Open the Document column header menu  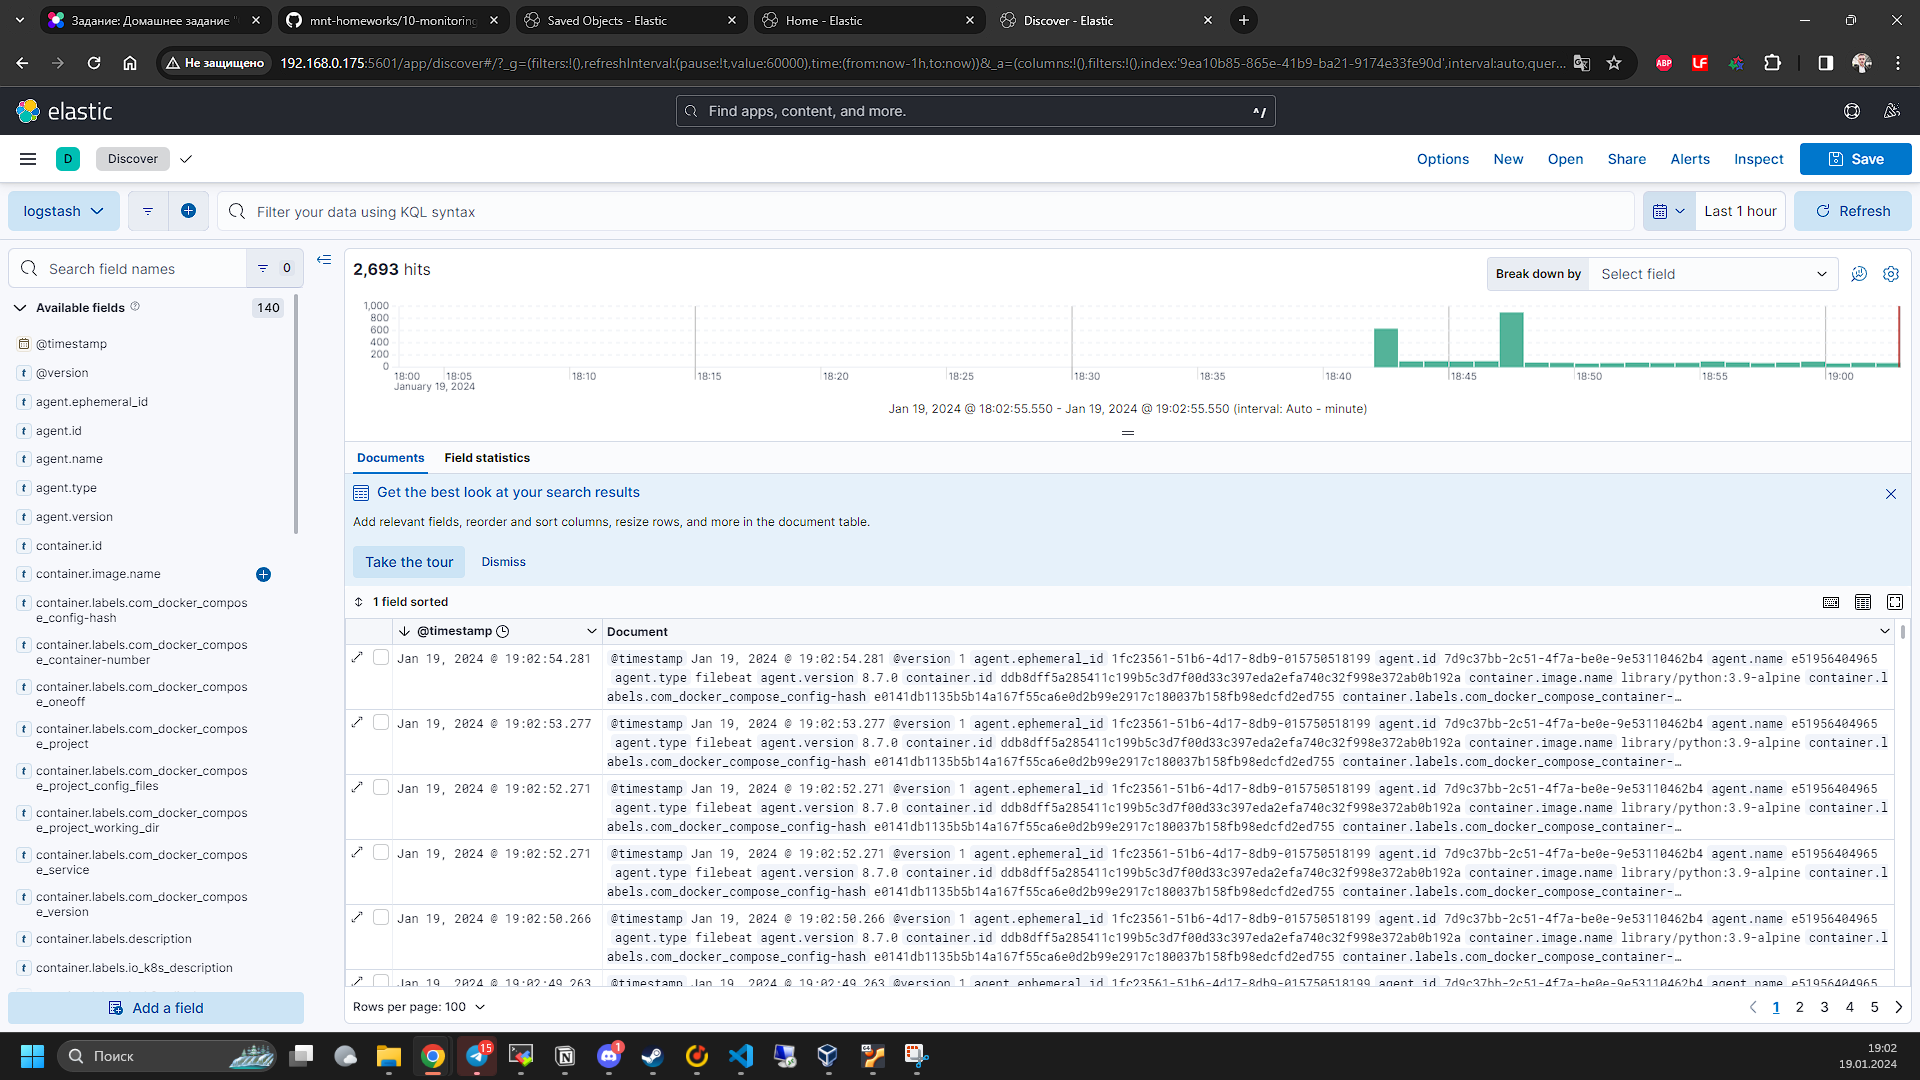click(1885, 631)
